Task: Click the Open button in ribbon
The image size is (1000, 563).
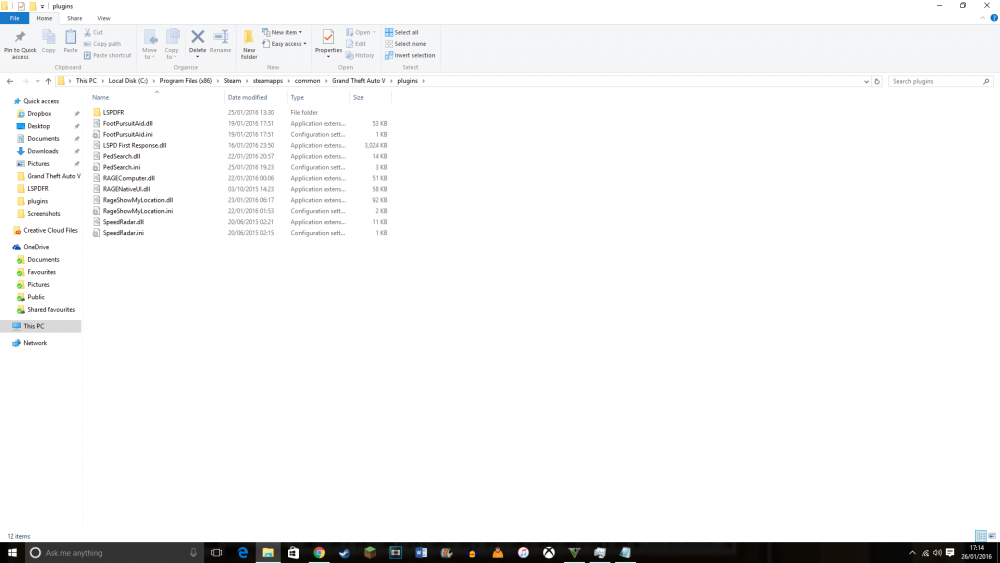Action: [x=360, y=33]
